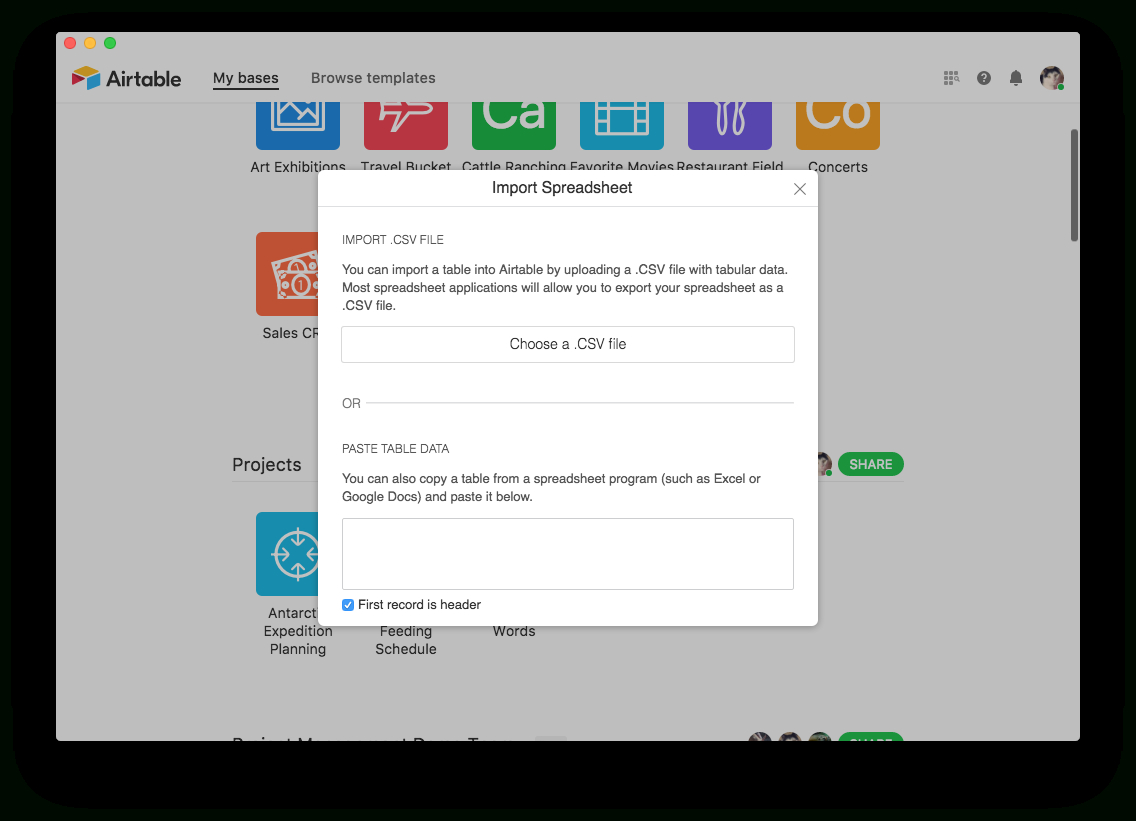Click the Projects workspace heading

coord(267,464)
